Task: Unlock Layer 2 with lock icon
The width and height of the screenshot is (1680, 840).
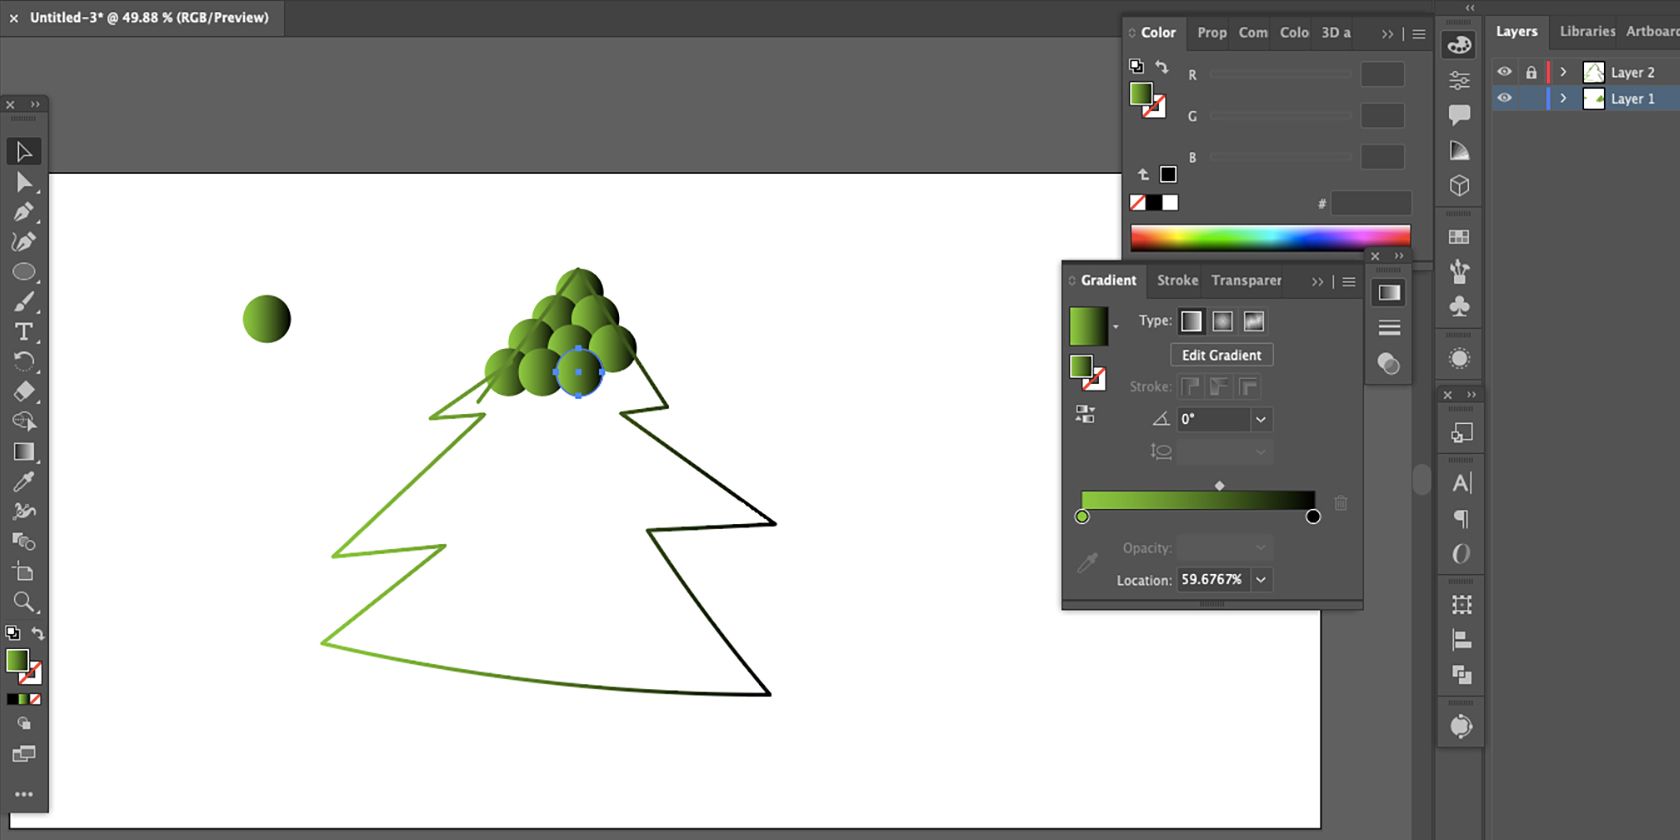Action: coord(1531,72)
